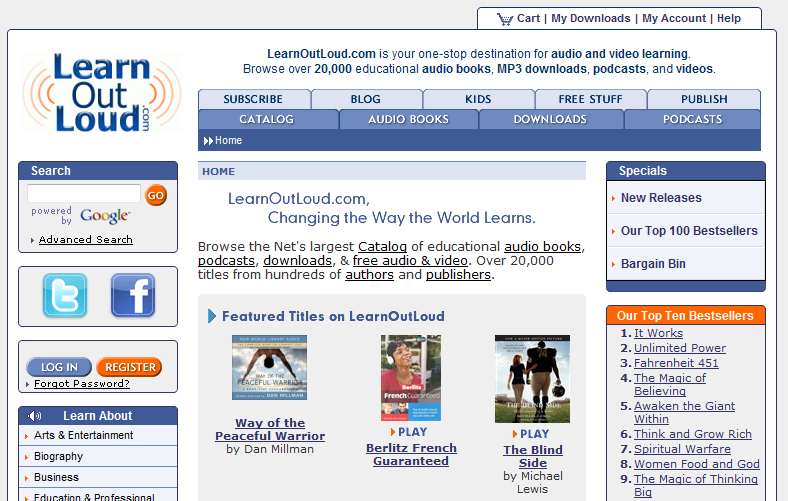Open bestseller Think and Grow Rich
Screen dimensions: 788x501
693,434
